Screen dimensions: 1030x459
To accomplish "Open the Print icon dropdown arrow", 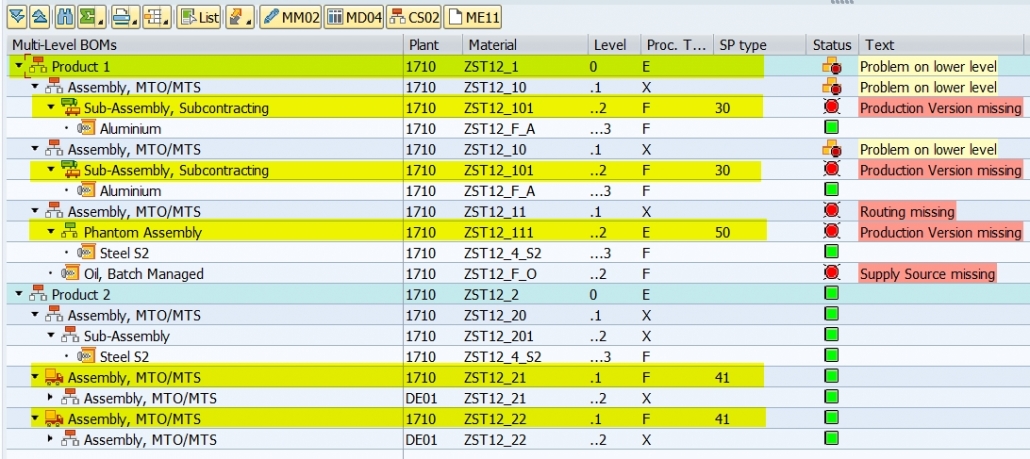I will (x=135, y=22).
